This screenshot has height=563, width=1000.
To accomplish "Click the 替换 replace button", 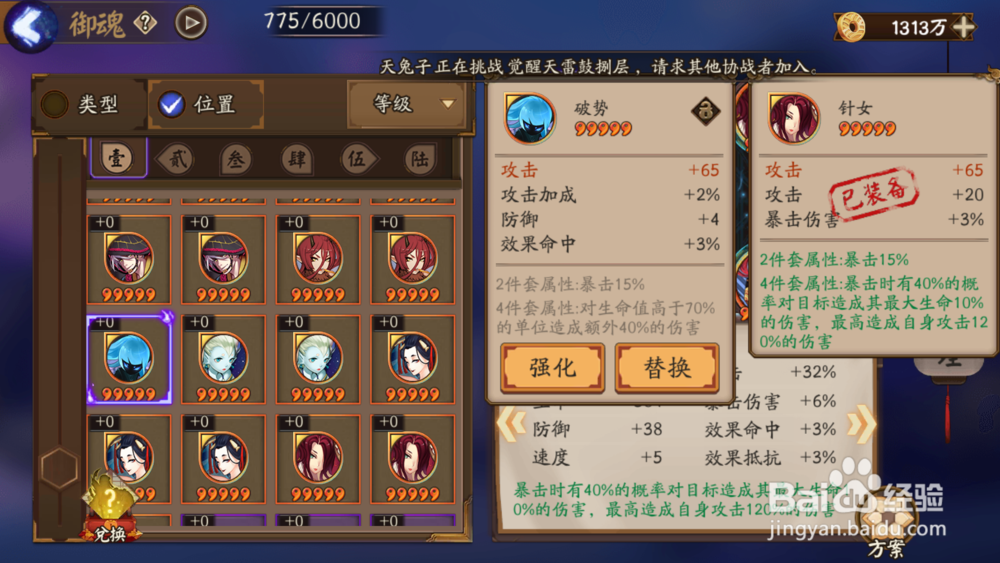I will pyautogui.click(x=666, y=368).
